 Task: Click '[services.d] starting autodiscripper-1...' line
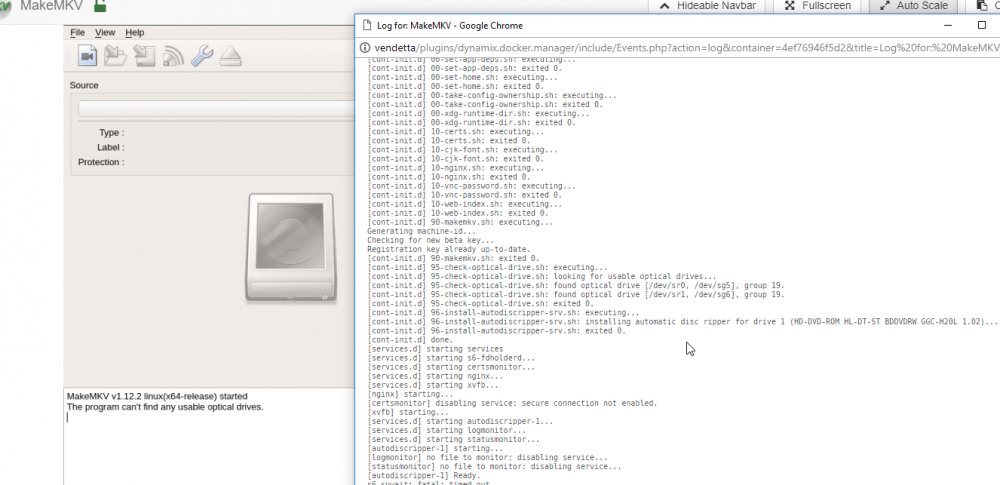point(460,421)
